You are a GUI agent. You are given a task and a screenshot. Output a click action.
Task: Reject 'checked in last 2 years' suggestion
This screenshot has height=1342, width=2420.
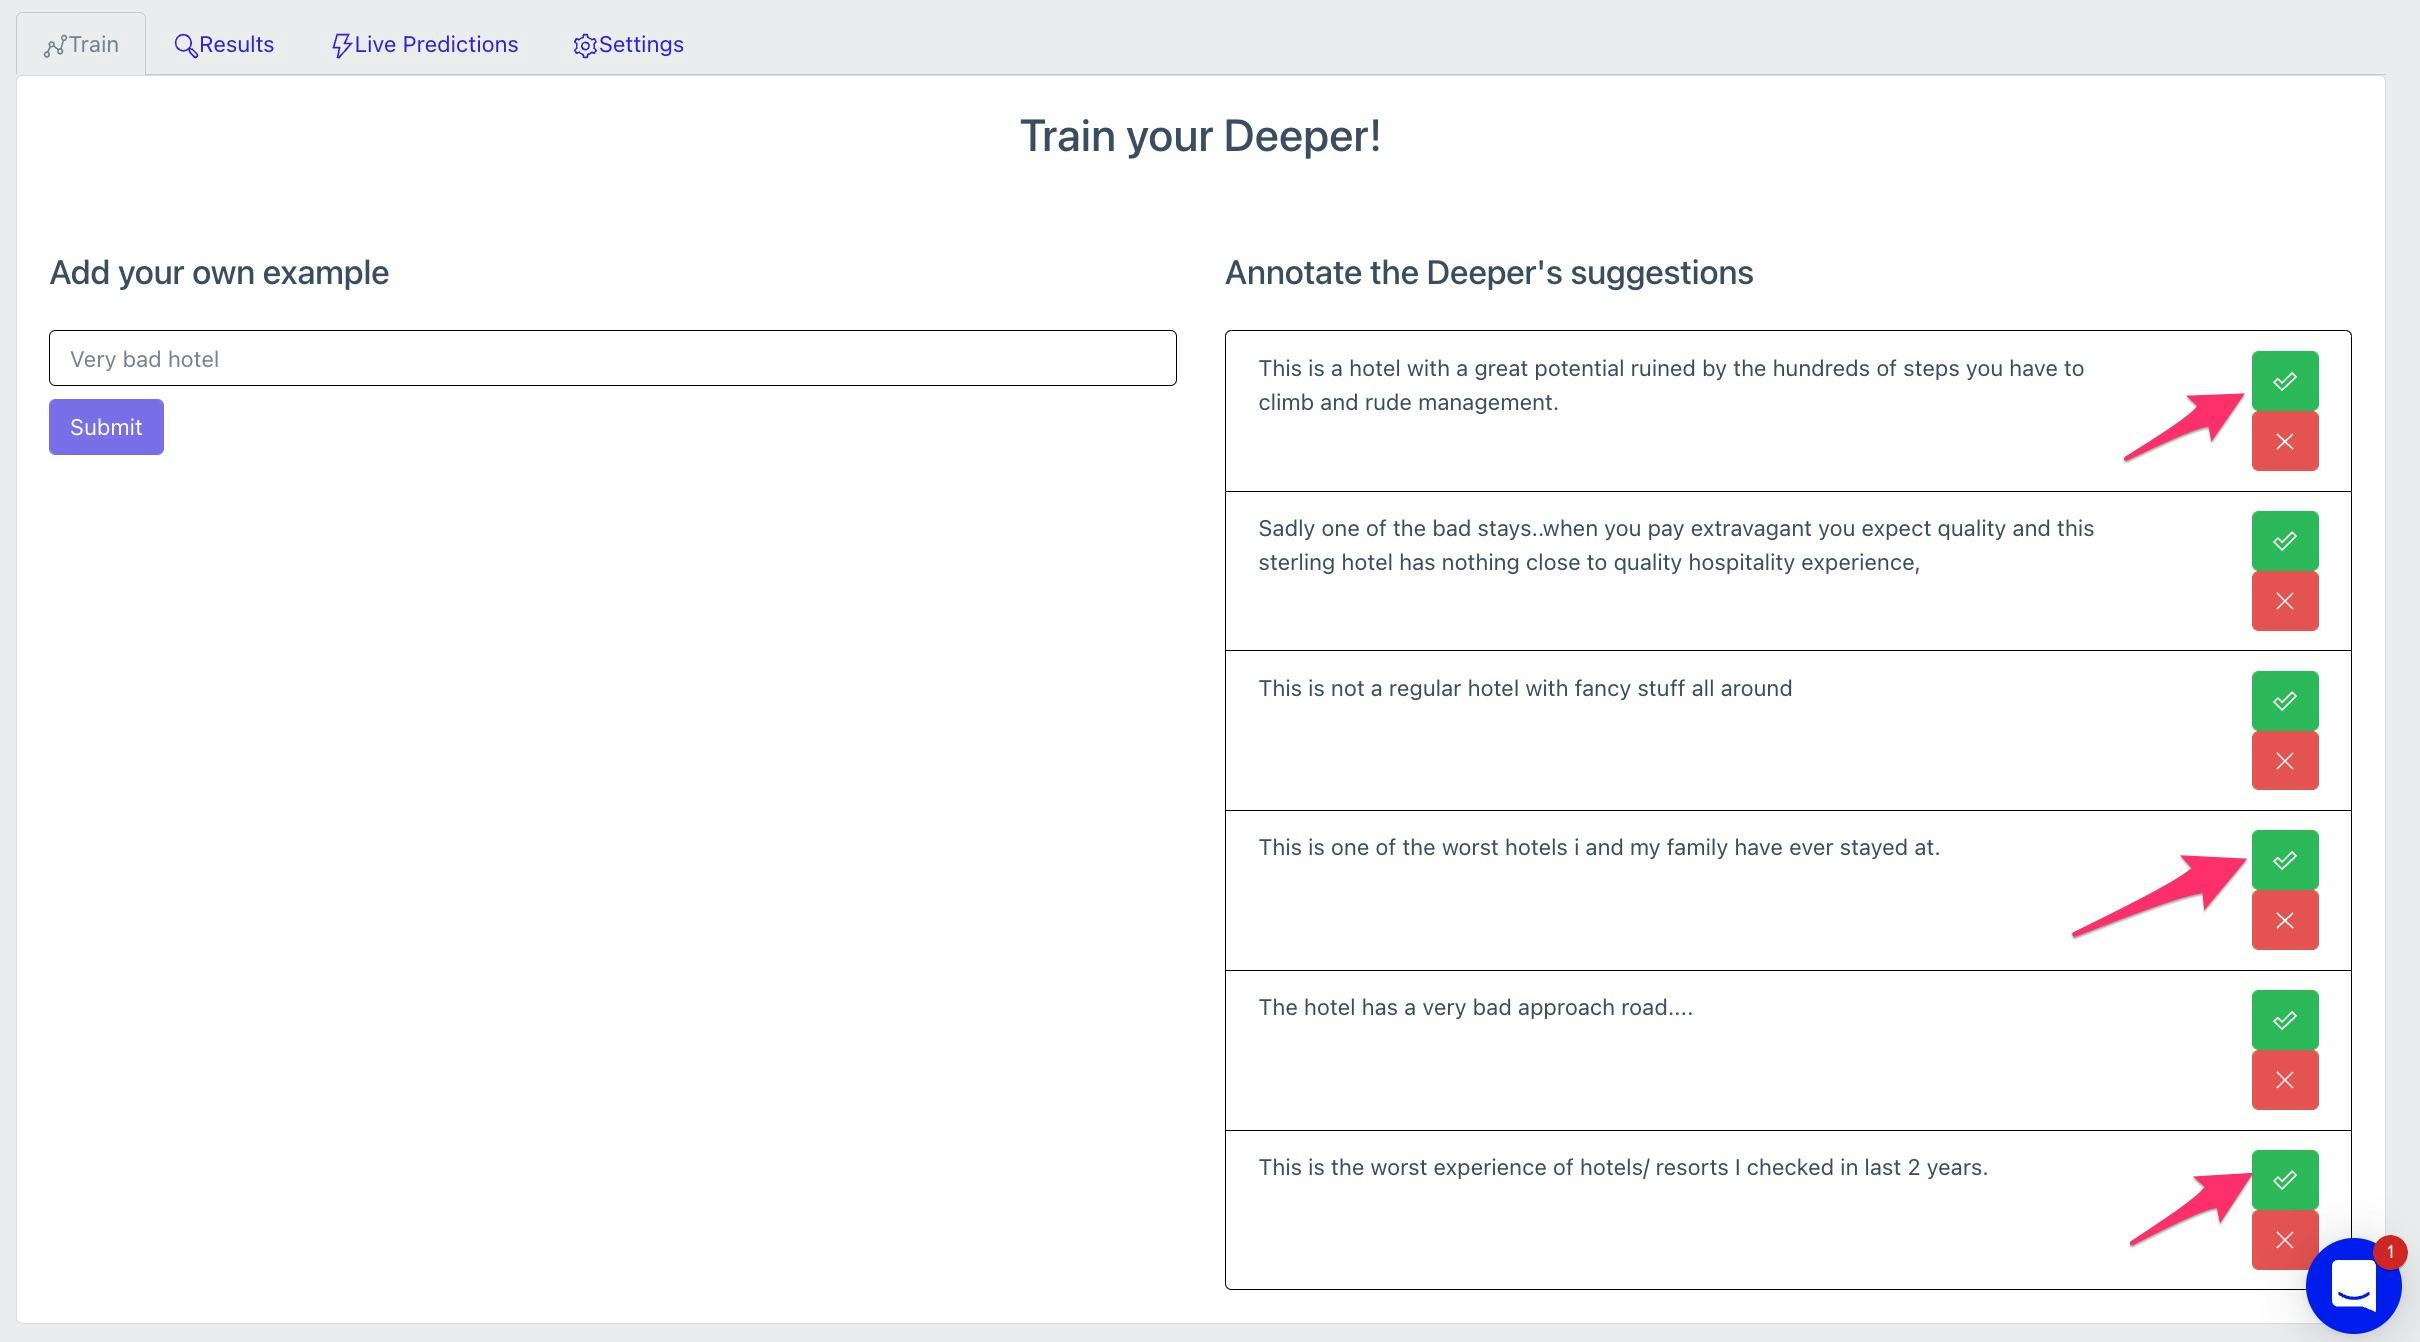(x=2284, y=1240)
